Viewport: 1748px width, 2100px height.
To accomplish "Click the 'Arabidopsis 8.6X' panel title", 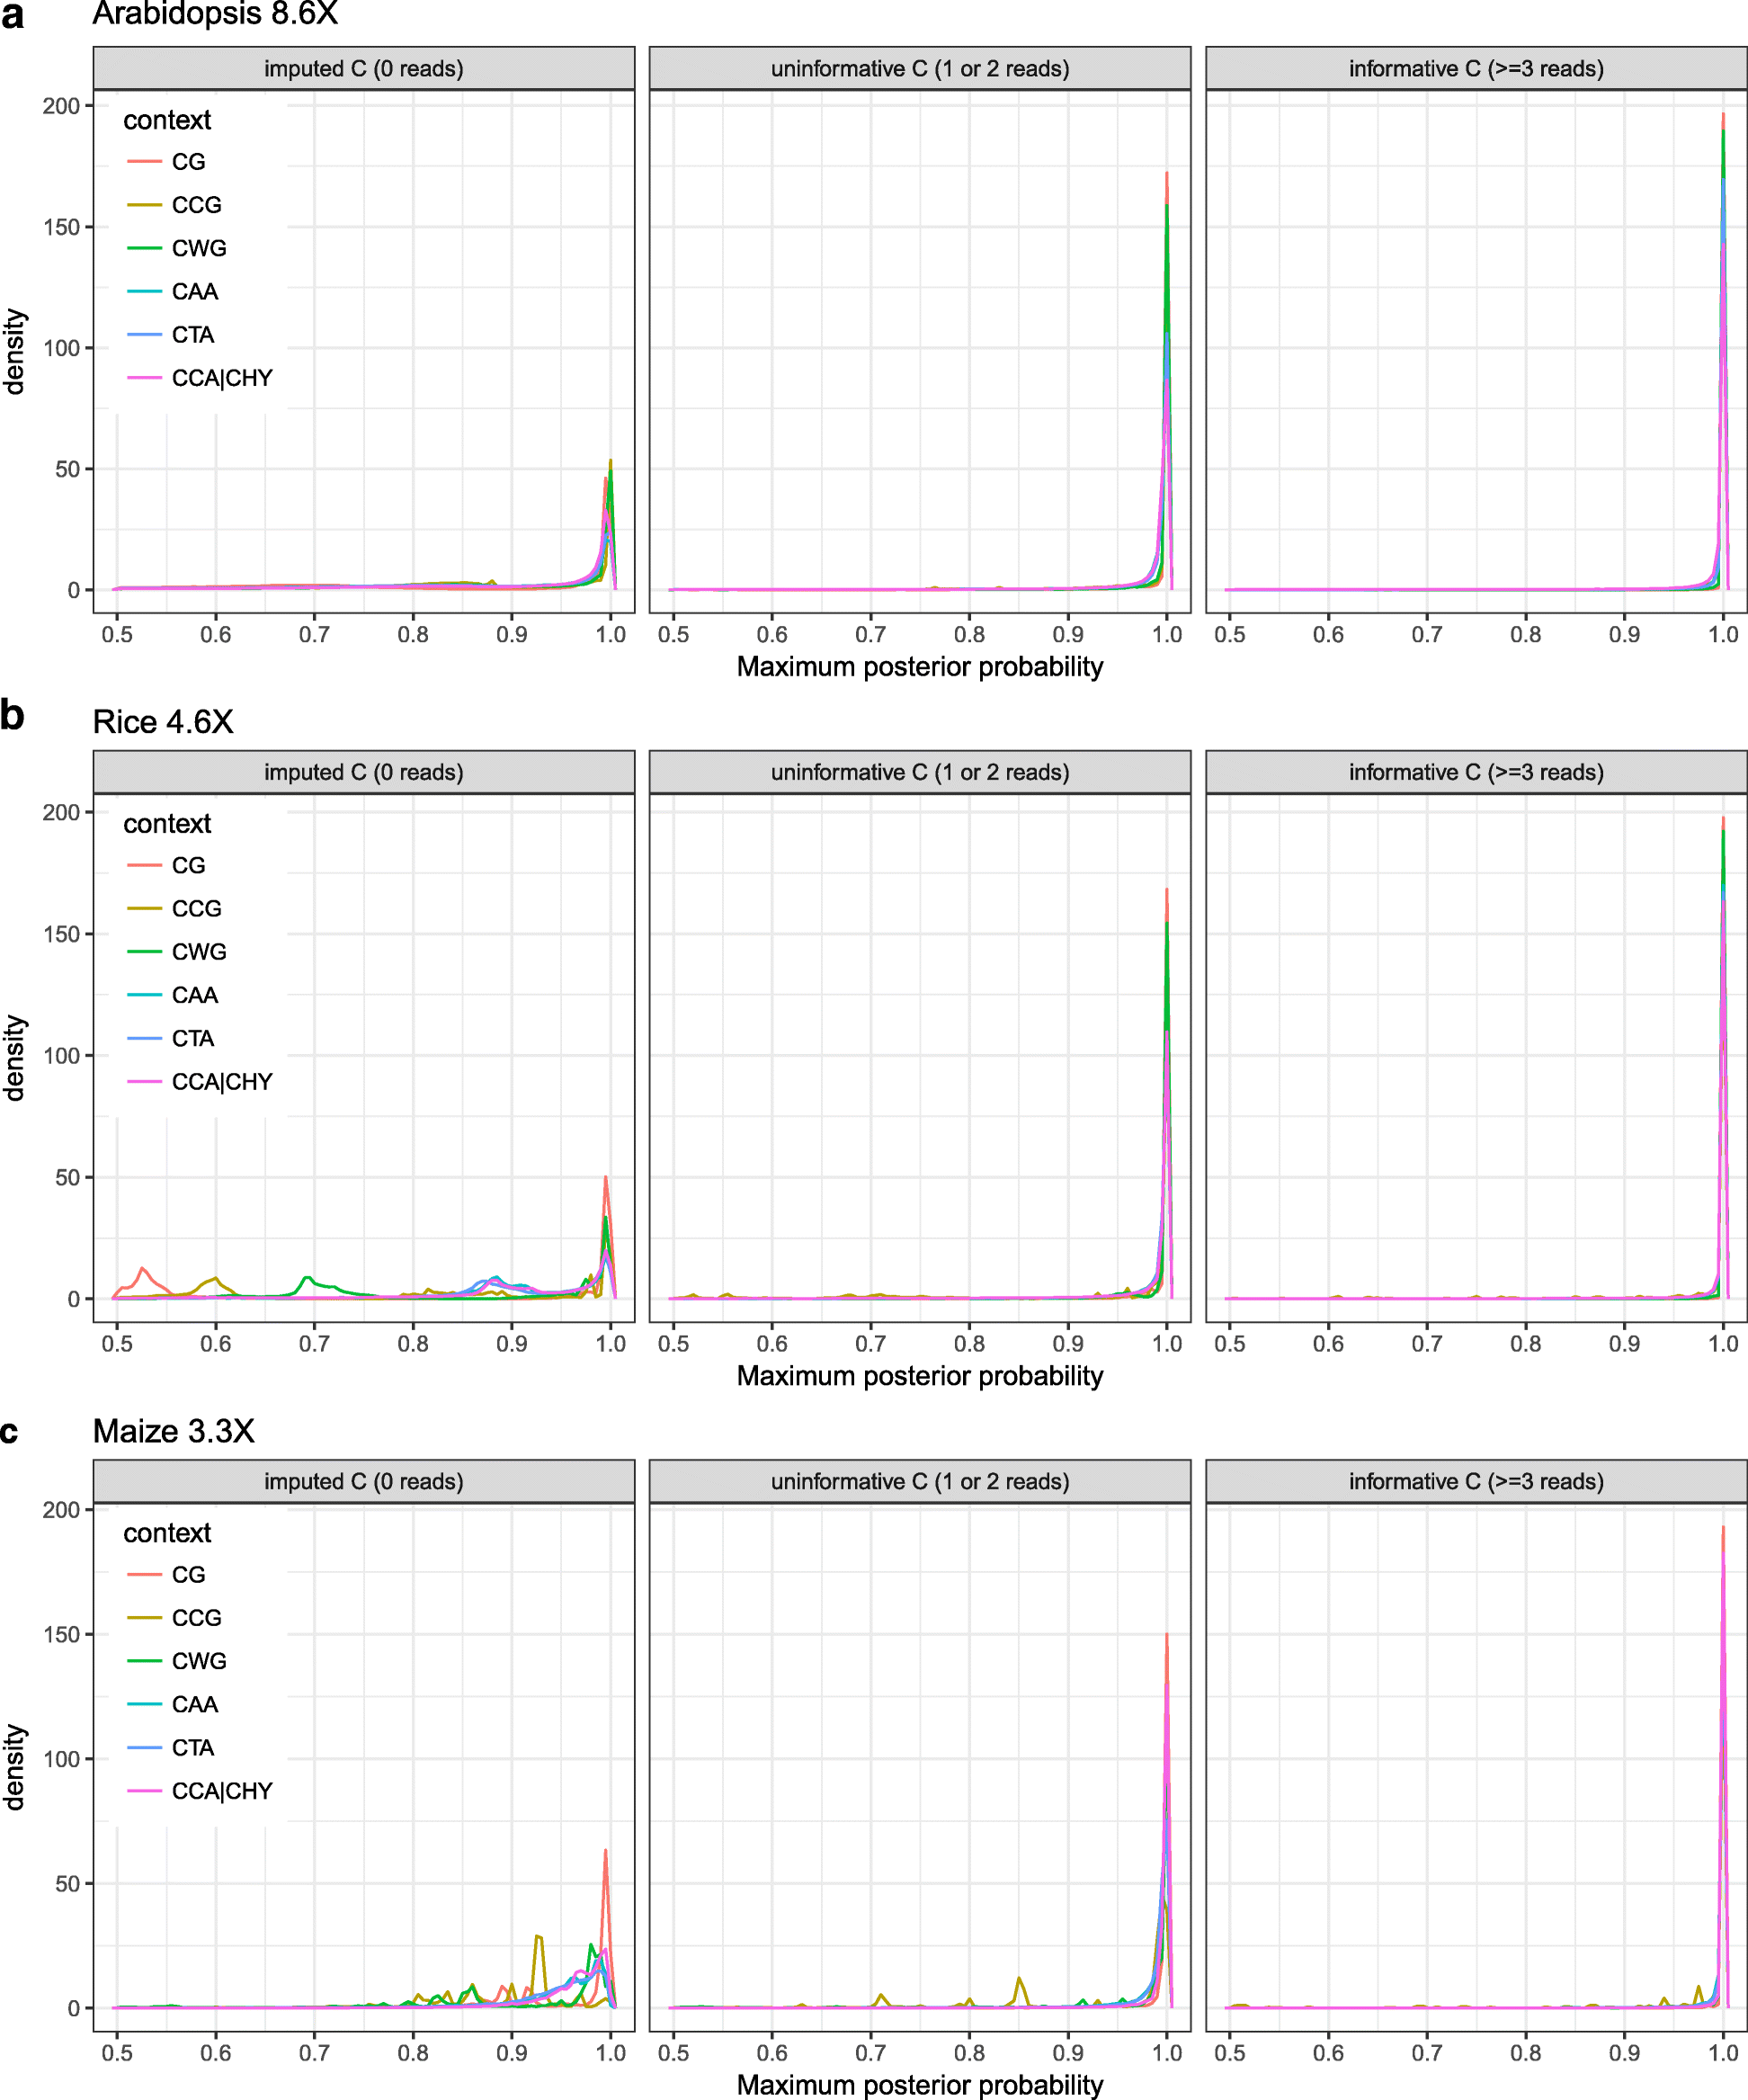I will click(215, 14).
